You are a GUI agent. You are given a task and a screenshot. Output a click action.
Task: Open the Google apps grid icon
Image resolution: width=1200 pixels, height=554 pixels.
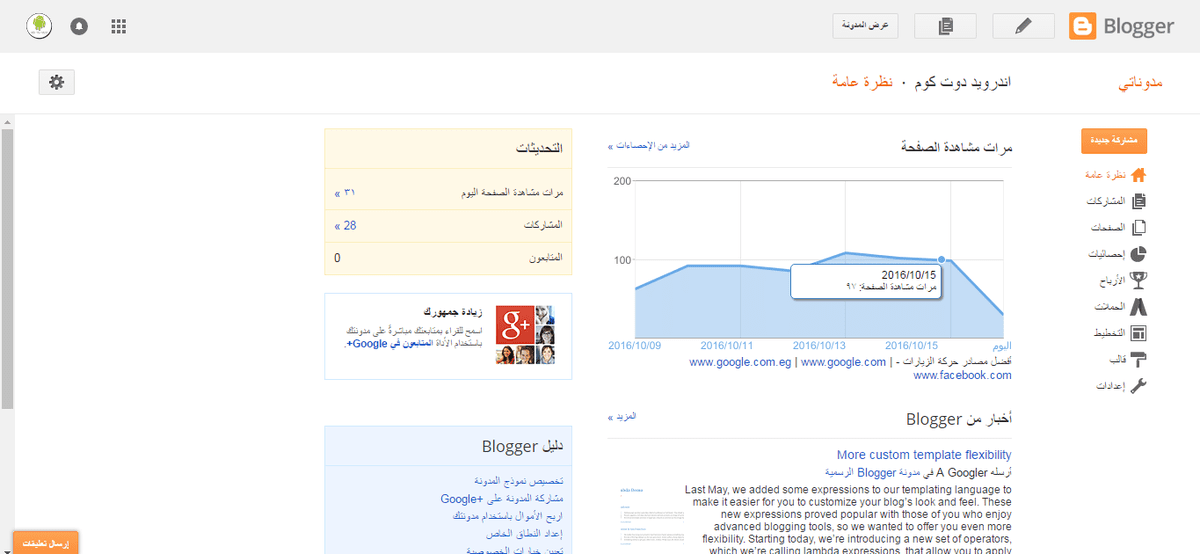pyautogui.click(x=118, y=26)
